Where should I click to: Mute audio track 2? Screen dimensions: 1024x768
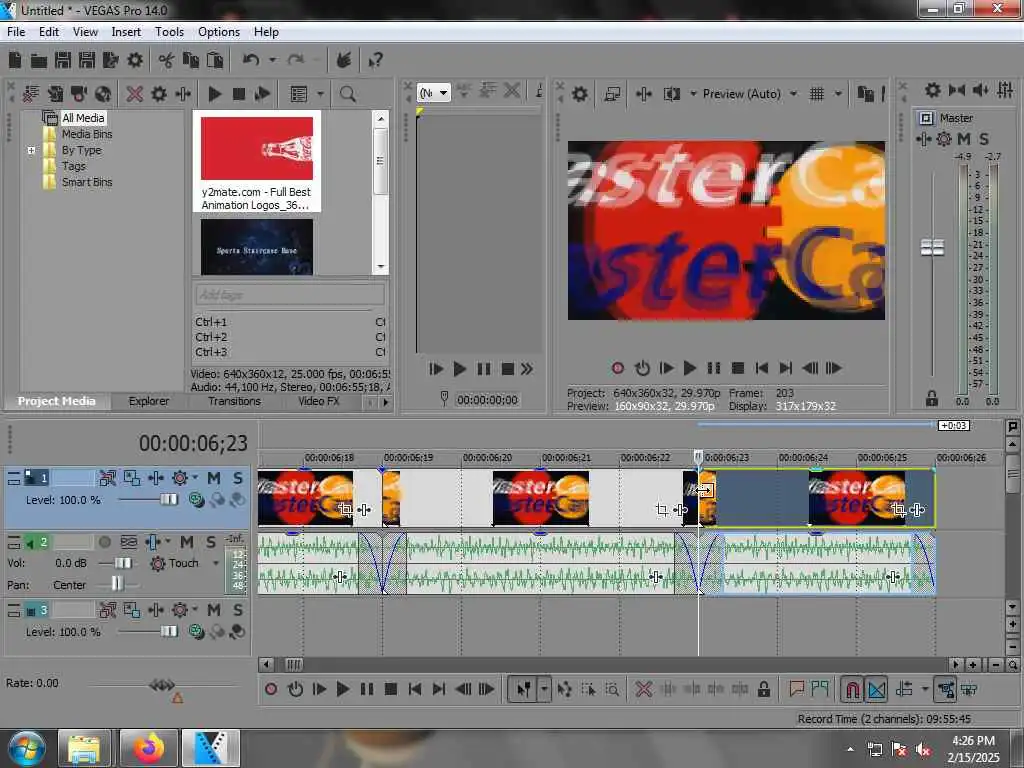point(187,542)
